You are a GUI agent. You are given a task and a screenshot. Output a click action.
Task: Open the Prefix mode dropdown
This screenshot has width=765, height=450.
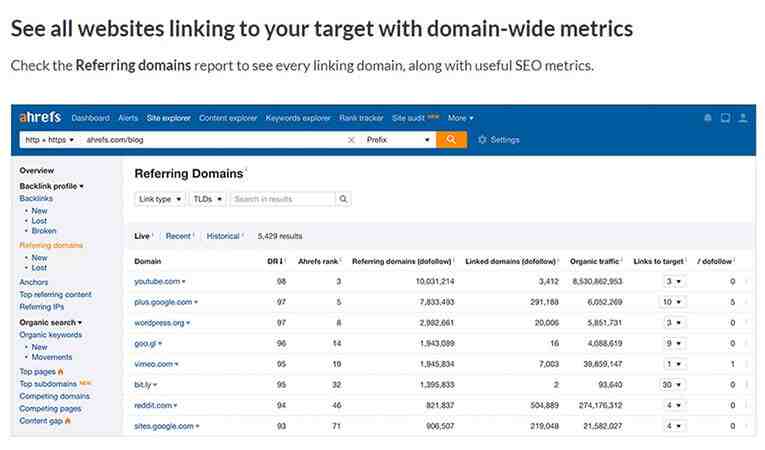[398, 140]
